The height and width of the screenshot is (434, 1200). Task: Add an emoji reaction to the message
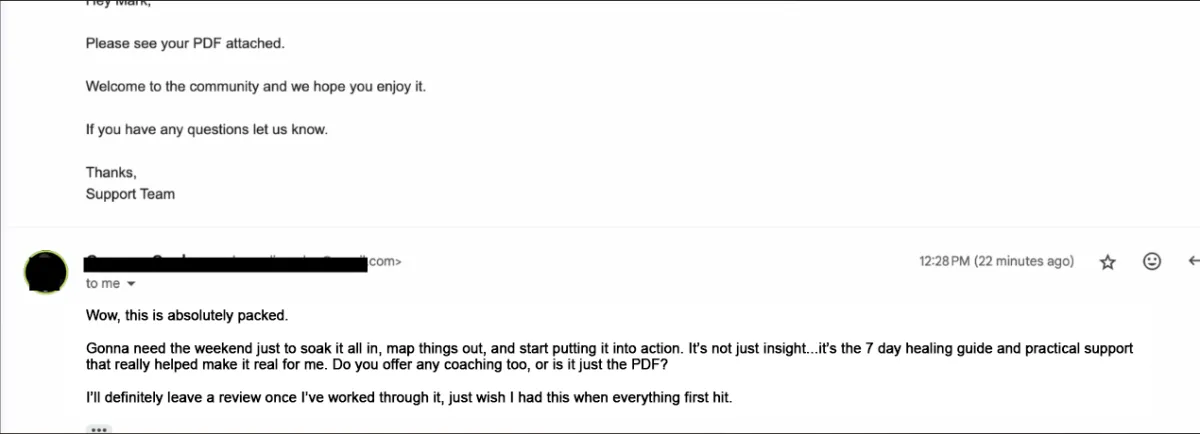pos(1151,262)
